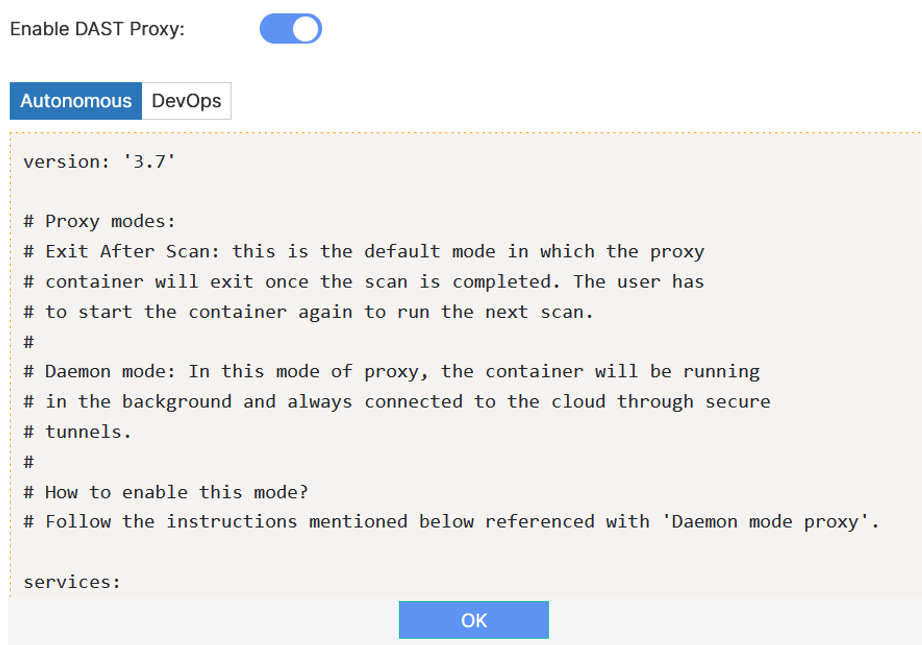Click the version: '3.7' line
This screenshot has width=922, height=645.
point(99,161)
